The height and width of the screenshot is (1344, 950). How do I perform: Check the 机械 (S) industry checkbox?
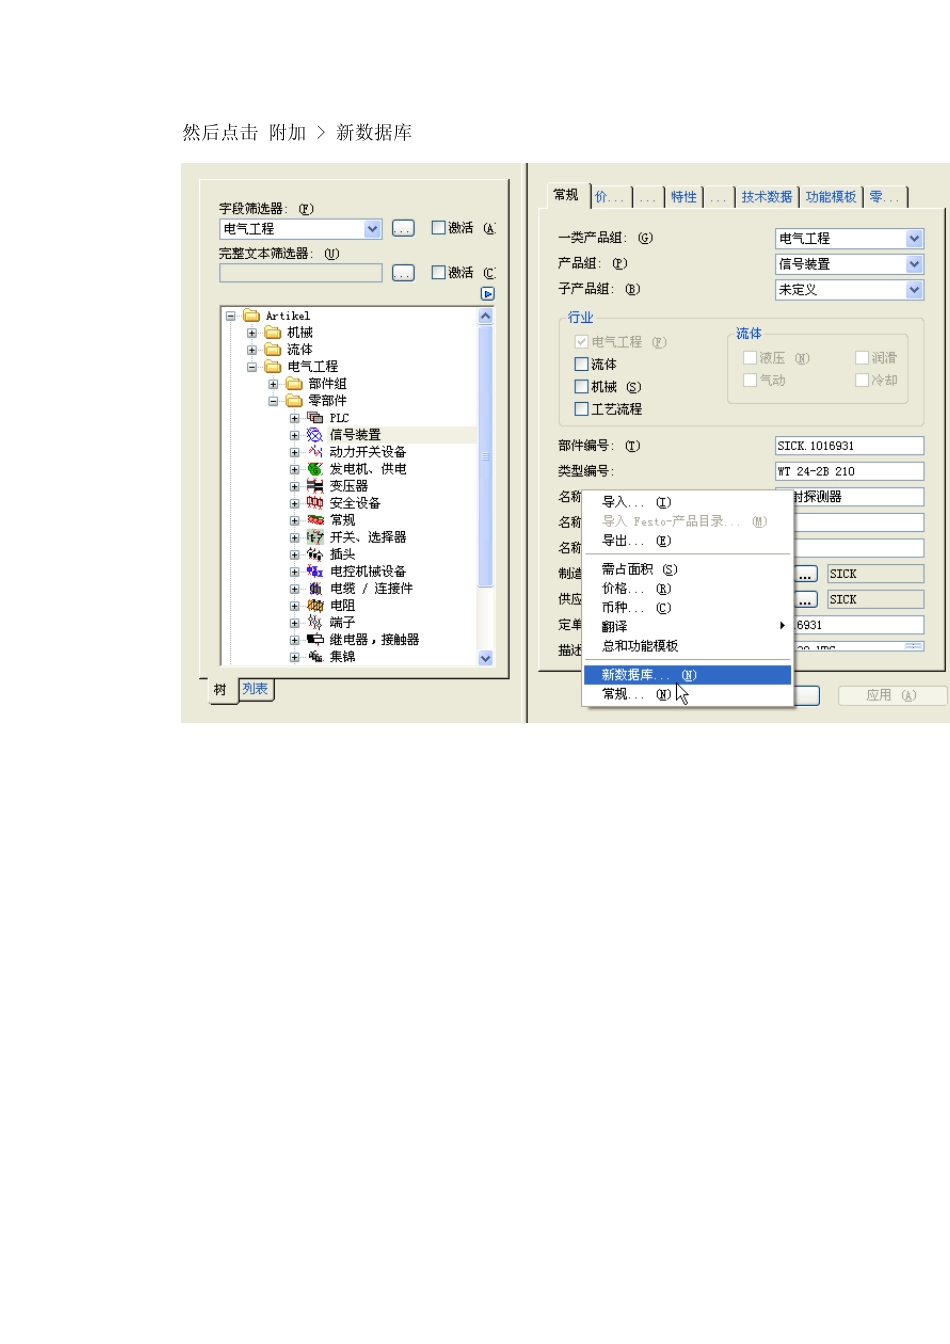coord(581,386)
